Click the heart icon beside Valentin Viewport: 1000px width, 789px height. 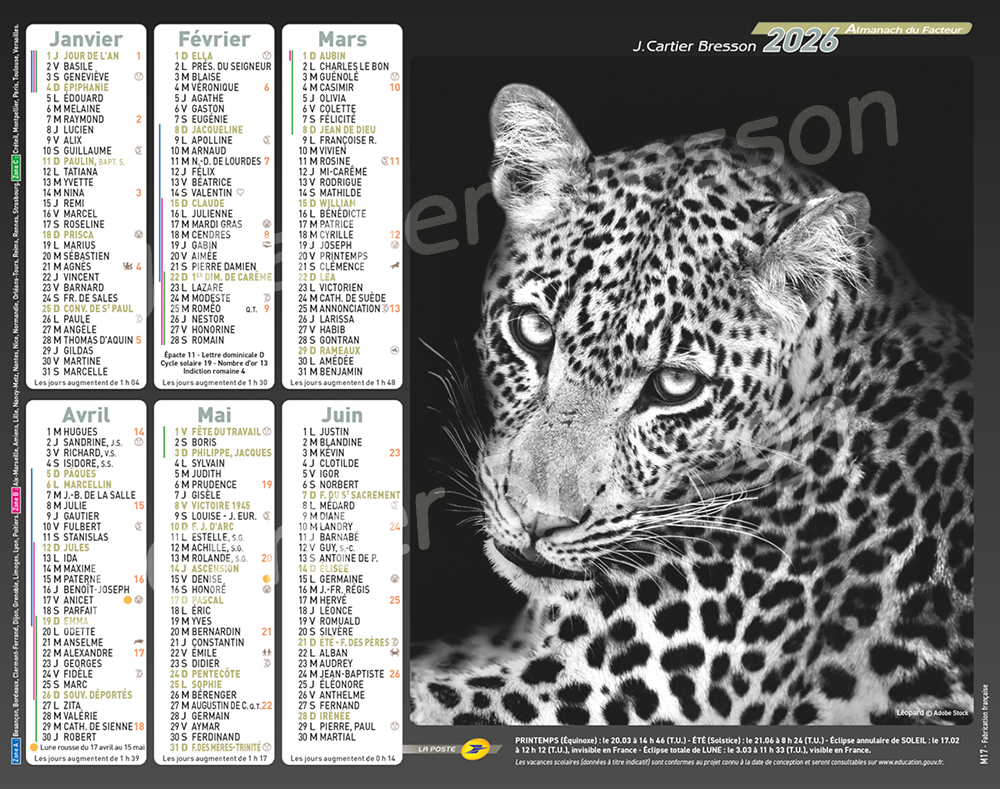coord(240,193)
